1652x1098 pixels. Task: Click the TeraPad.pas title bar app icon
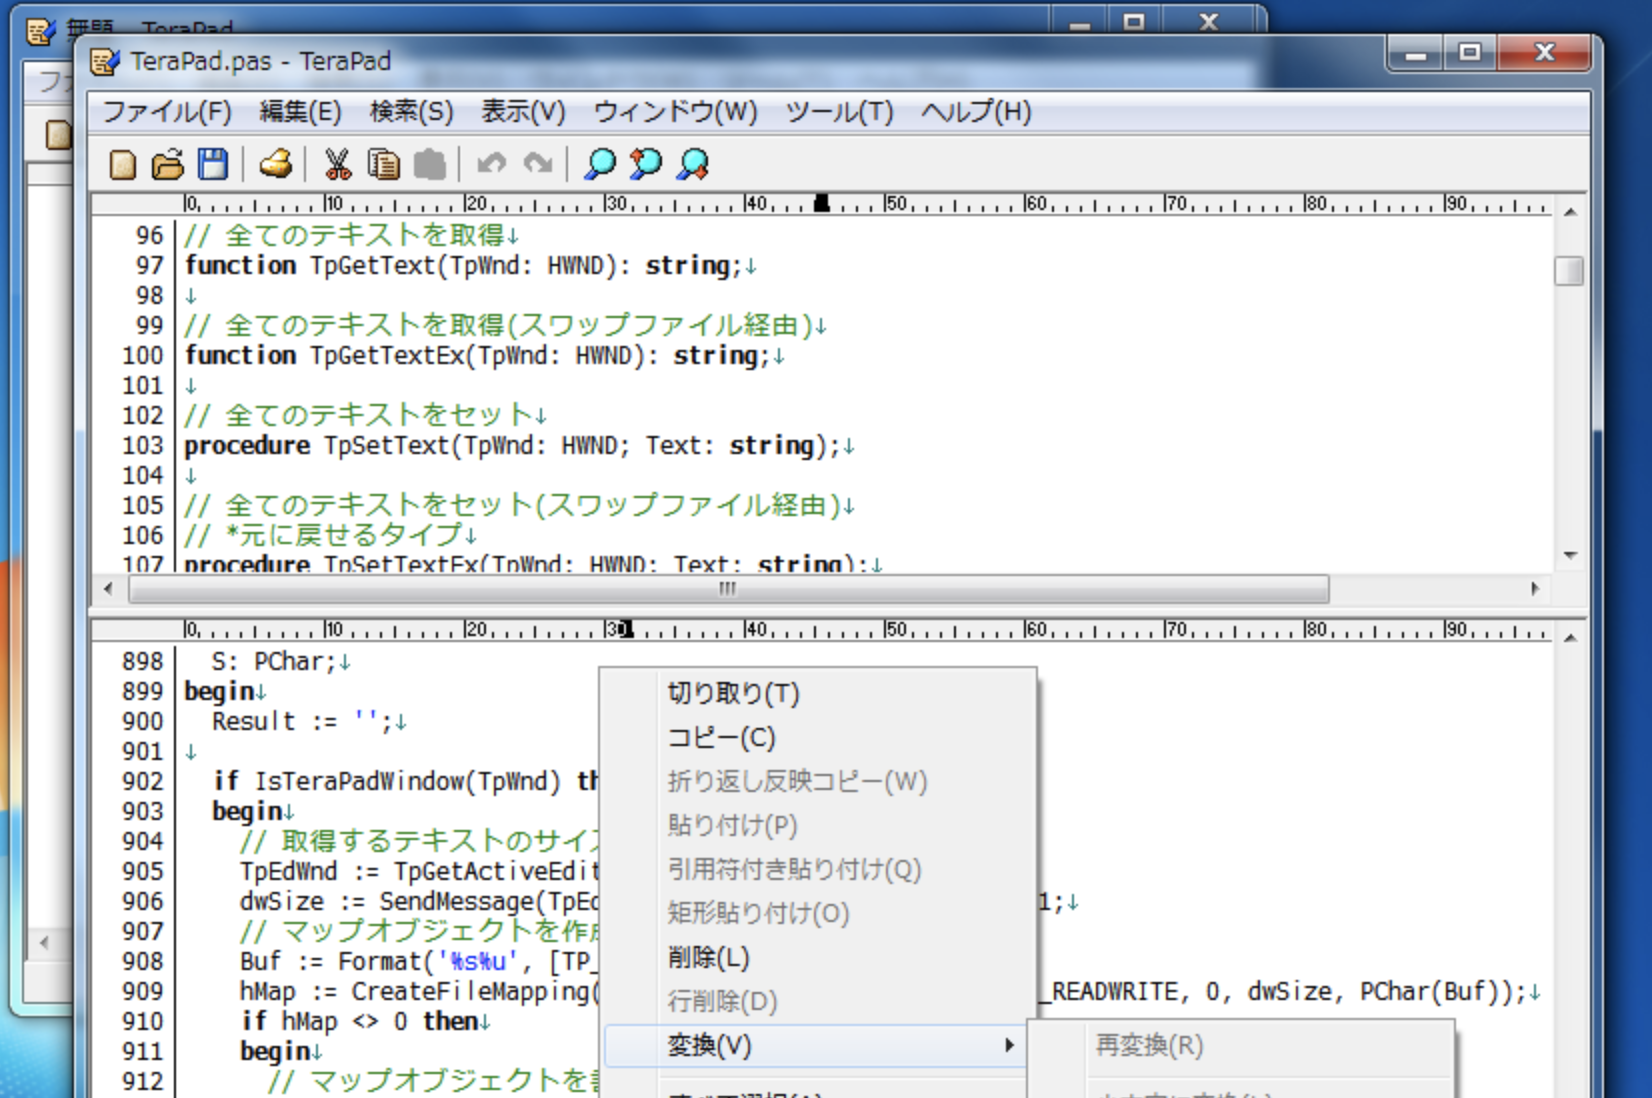pos(105,62)
